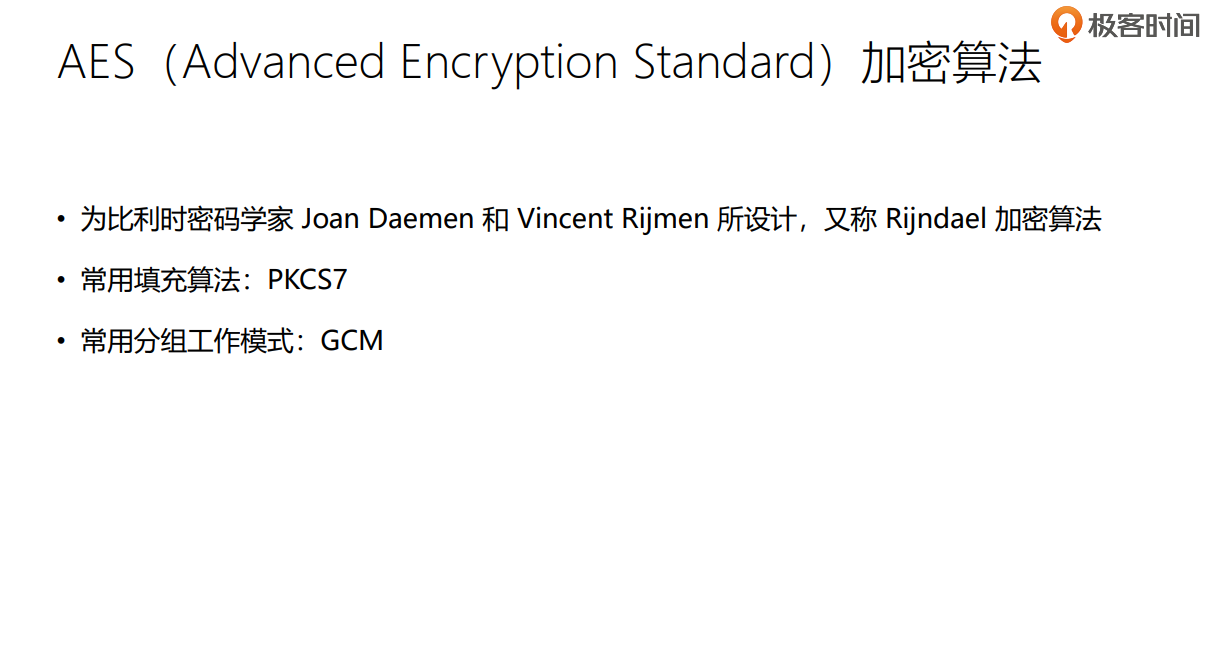Click the word AES in the title
The height and width of the screenshot is (656, 1221).
pos(96,63)
